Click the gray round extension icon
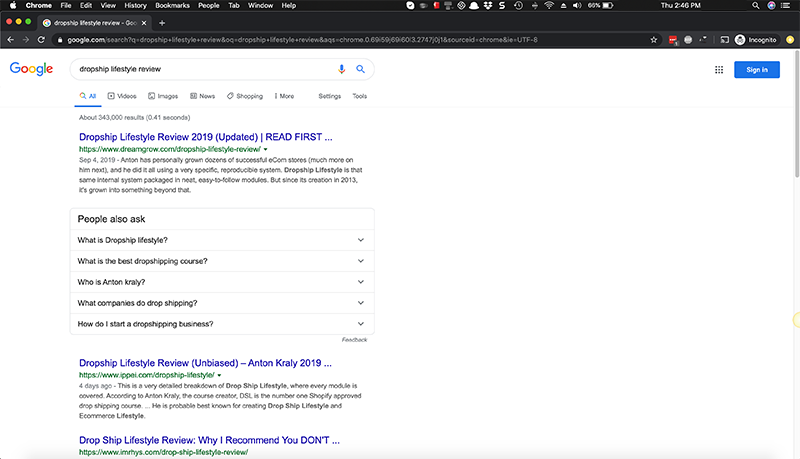This screenshot has height=459, width=800. pos(688,40)
